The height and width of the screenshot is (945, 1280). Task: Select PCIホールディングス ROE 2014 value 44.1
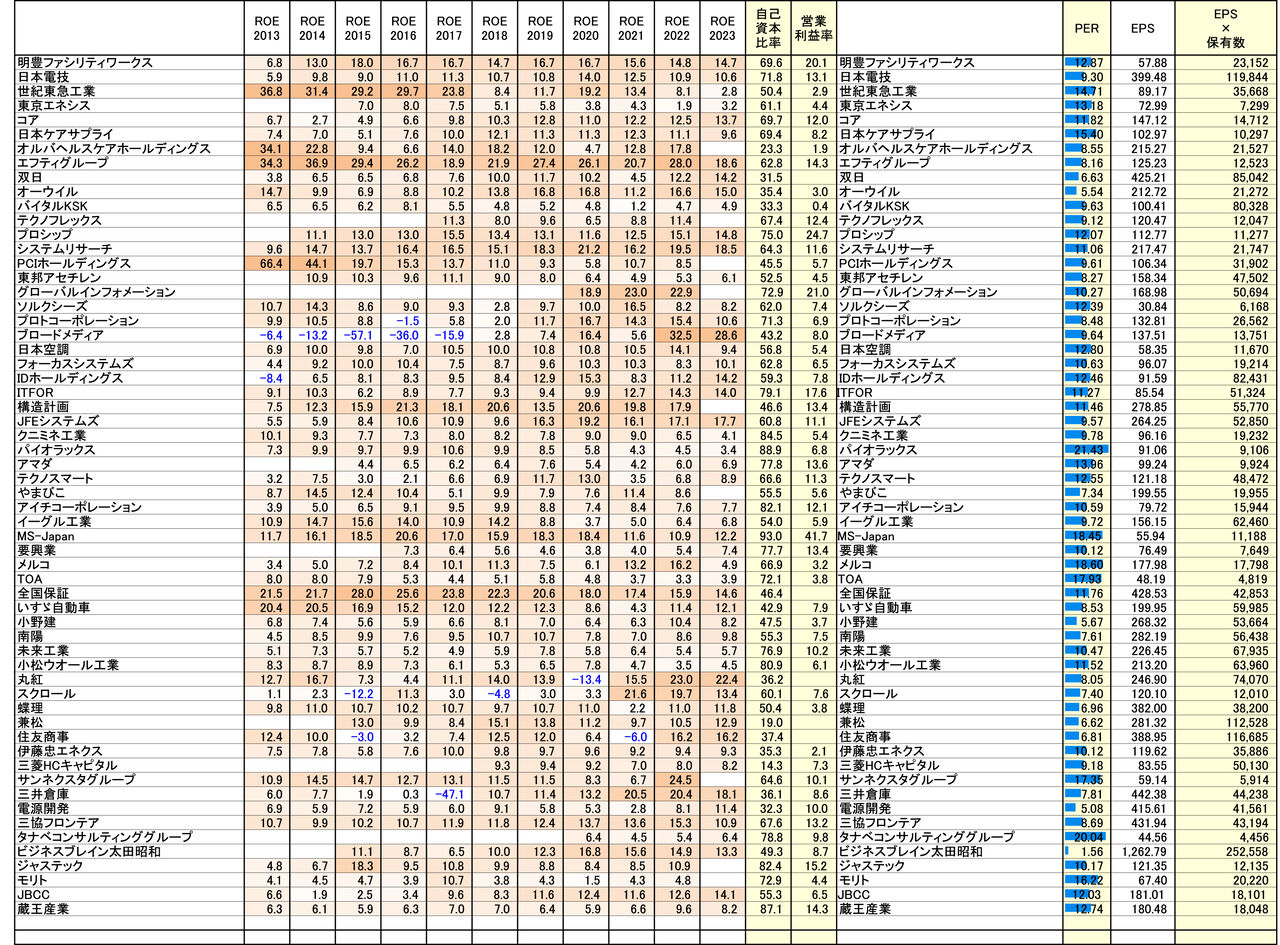coord(316,263)
